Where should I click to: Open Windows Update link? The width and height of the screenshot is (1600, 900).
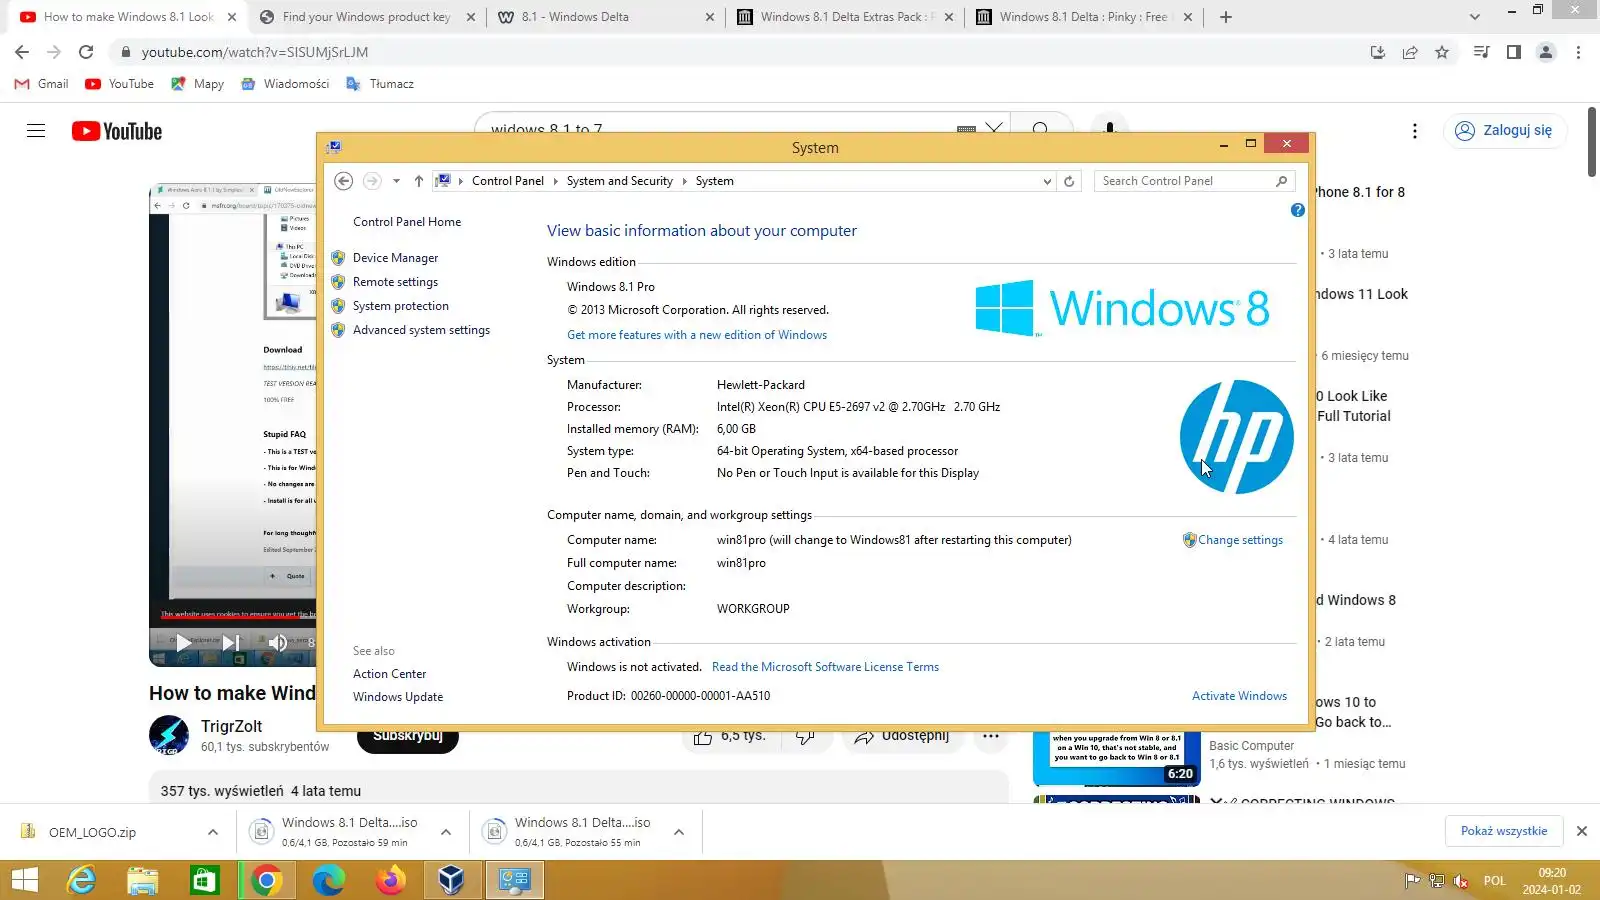[397, 697]
